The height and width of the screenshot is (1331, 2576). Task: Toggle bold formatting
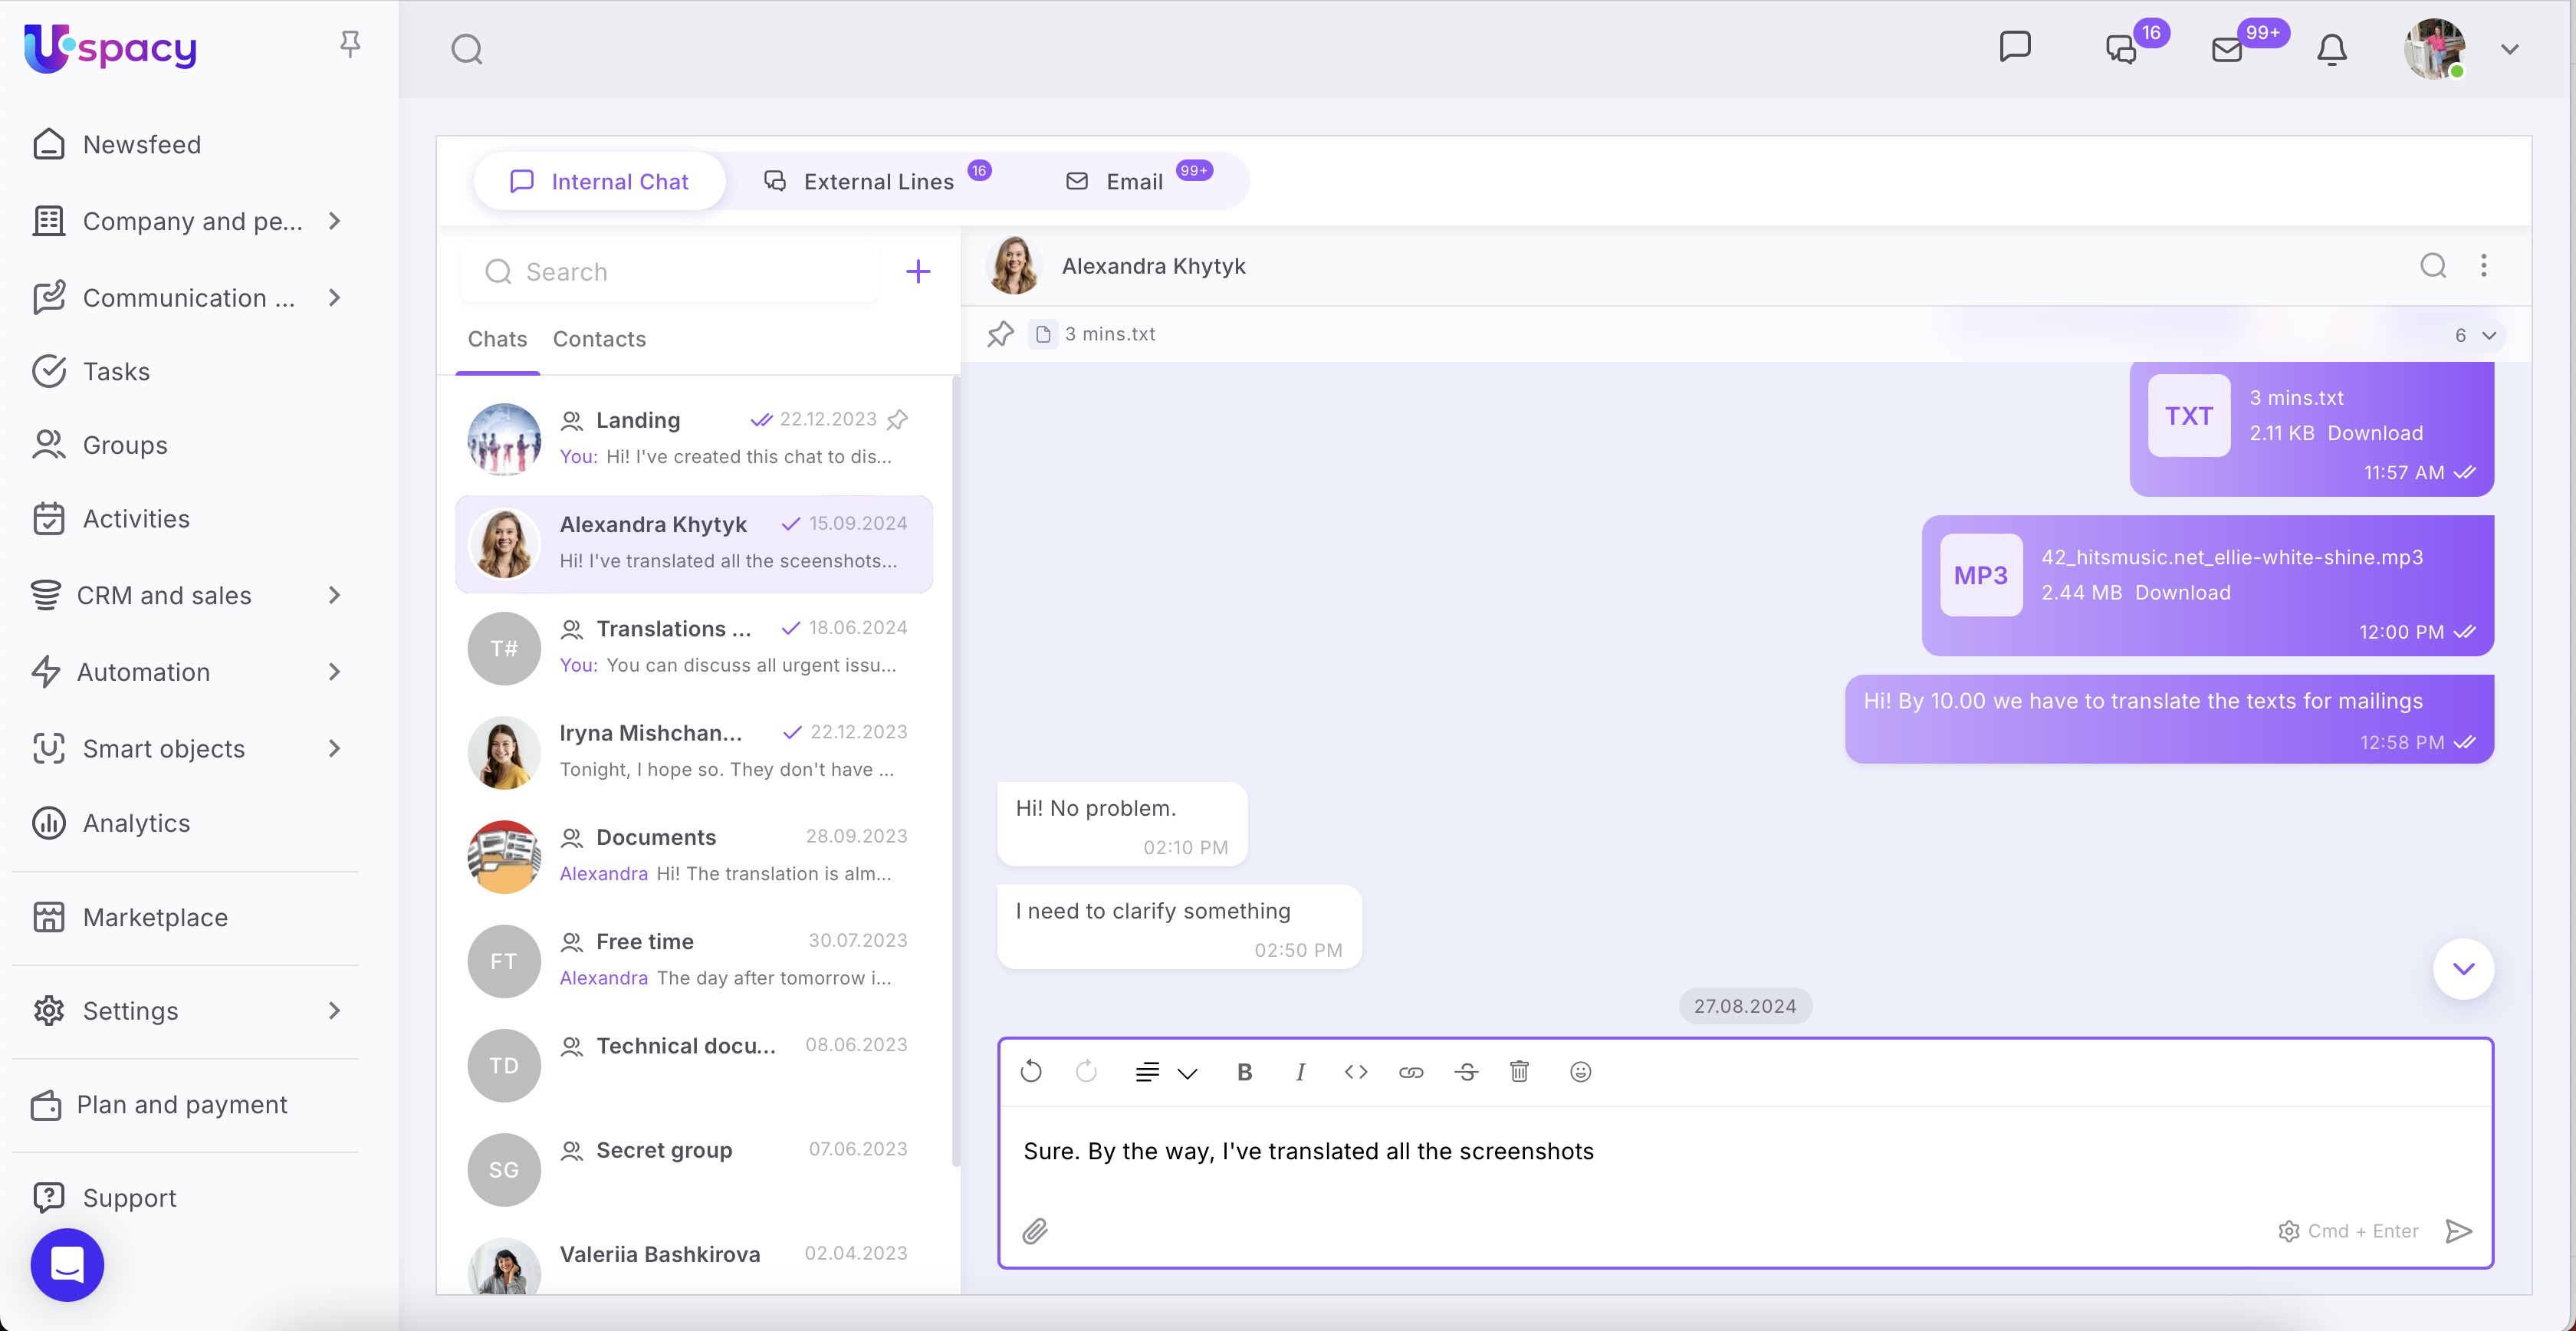(x=1244, y=1072)
